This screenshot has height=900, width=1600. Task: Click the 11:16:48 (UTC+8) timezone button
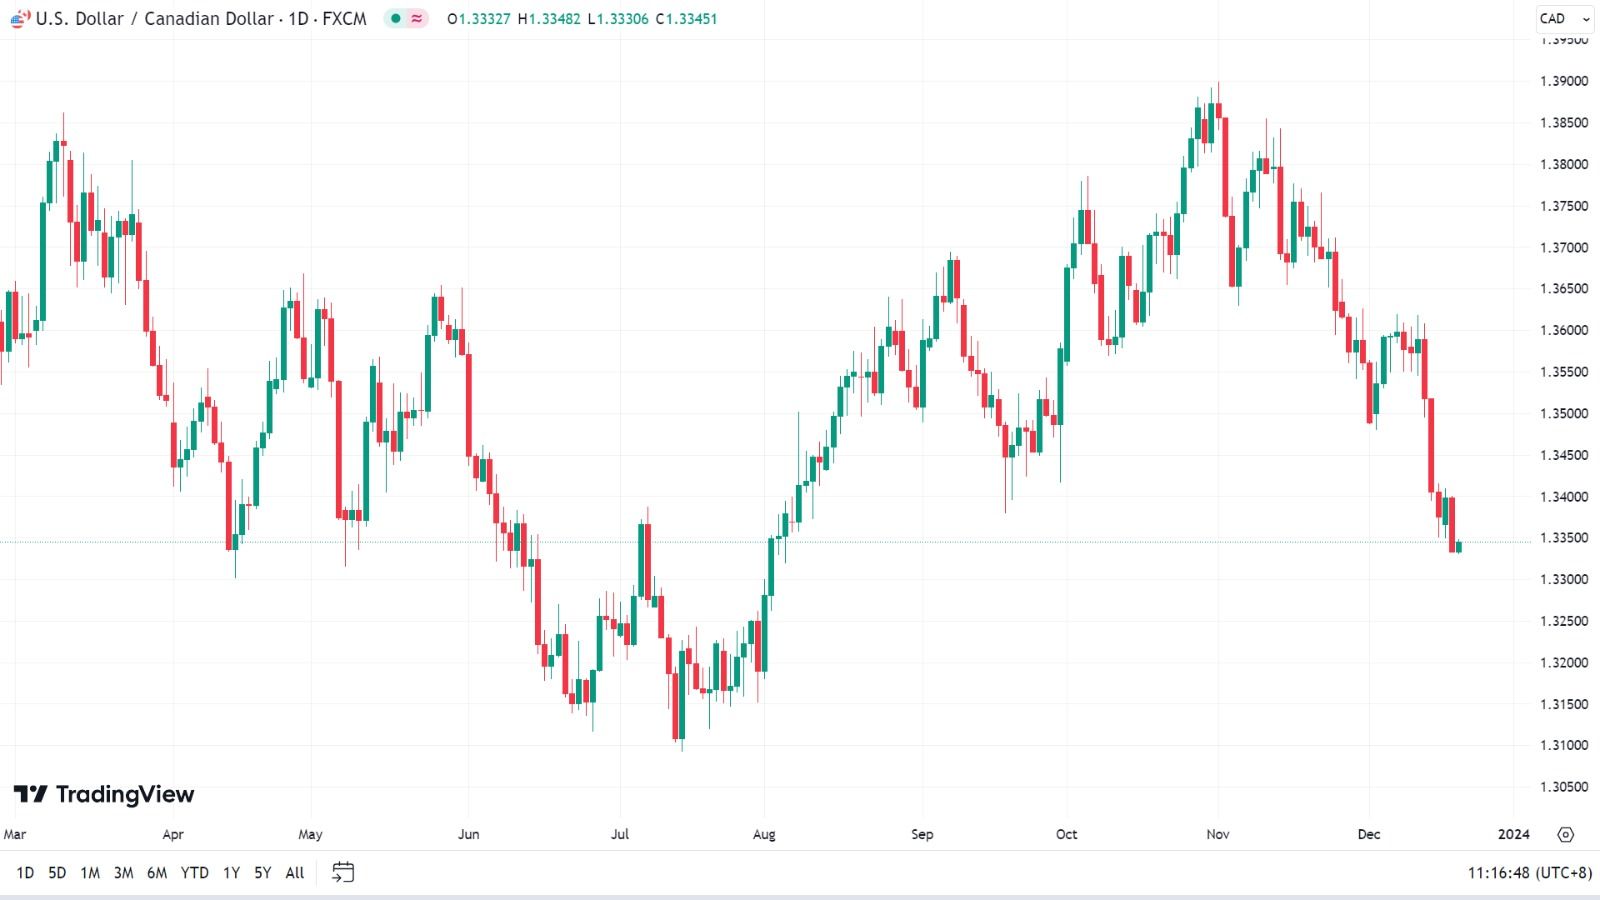1530,873
